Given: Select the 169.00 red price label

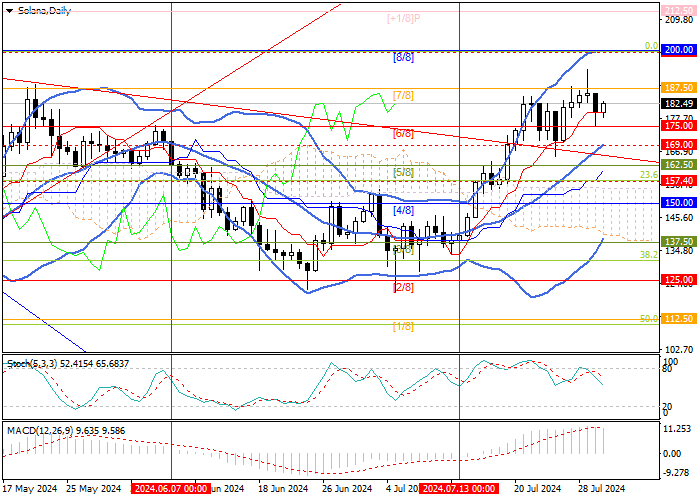Looking at the screenshot, I should (x=678, y=145).
